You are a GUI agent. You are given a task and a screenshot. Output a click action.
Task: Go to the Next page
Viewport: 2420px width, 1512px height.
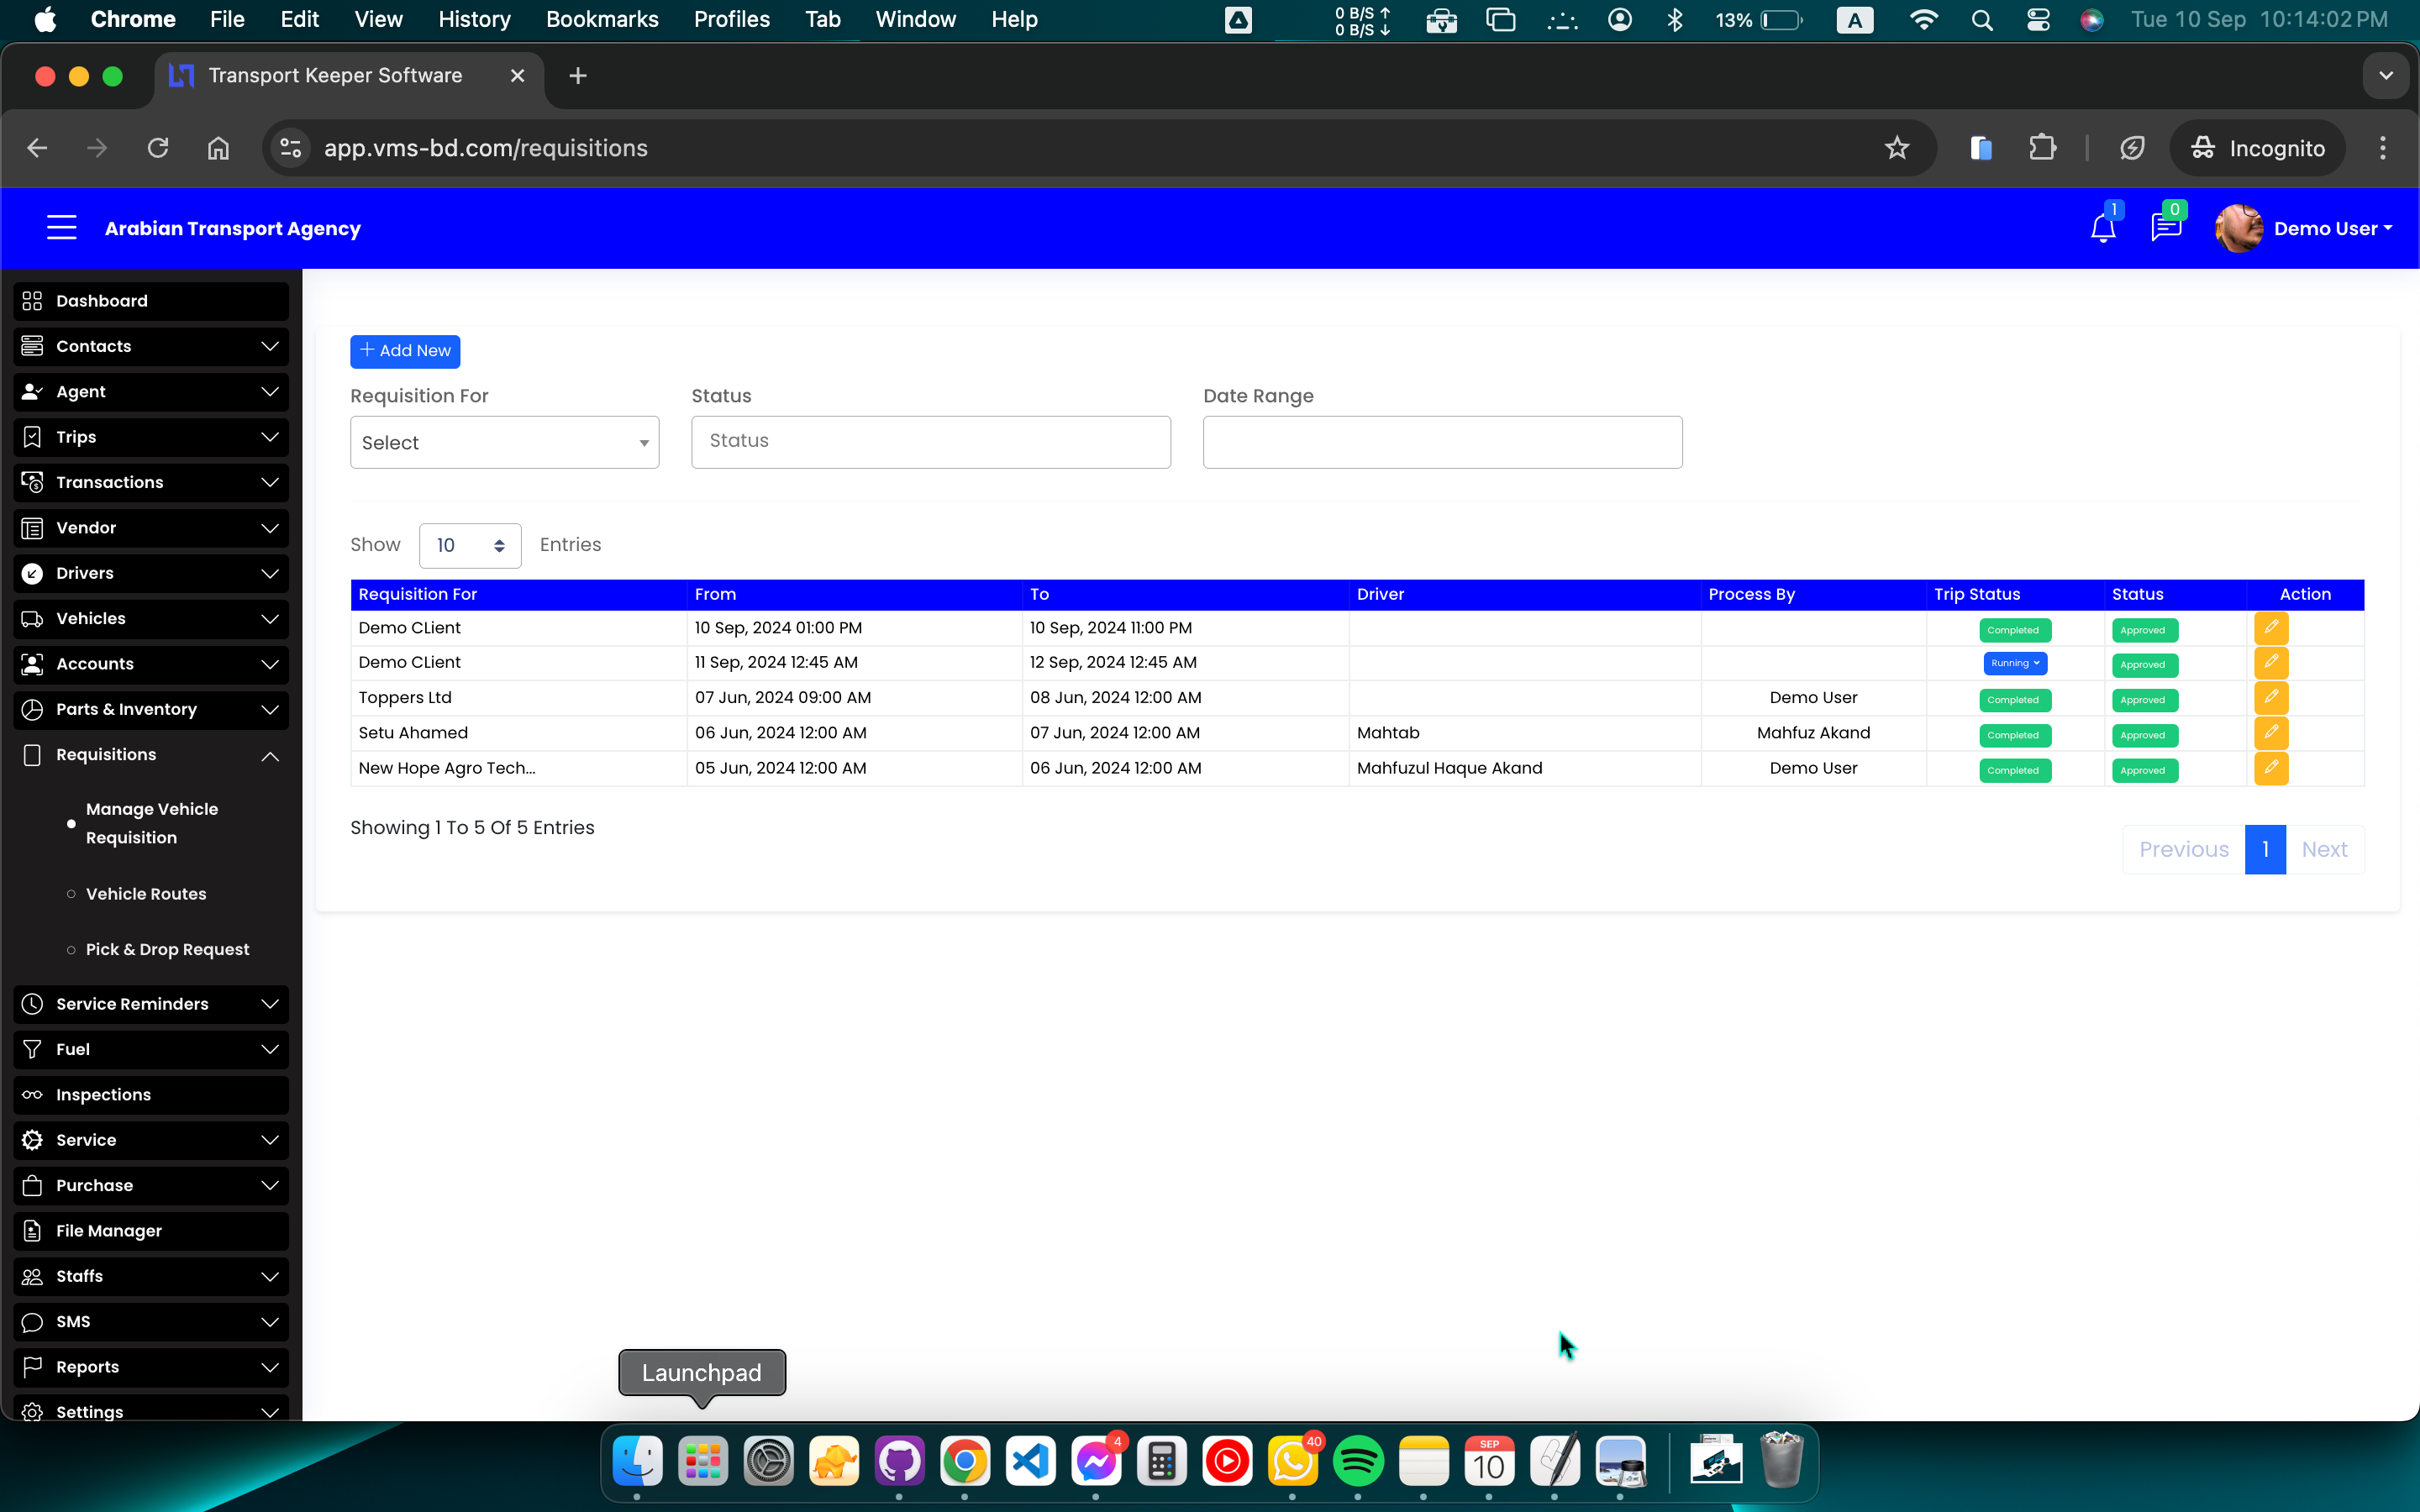(x=2323, y=849)
